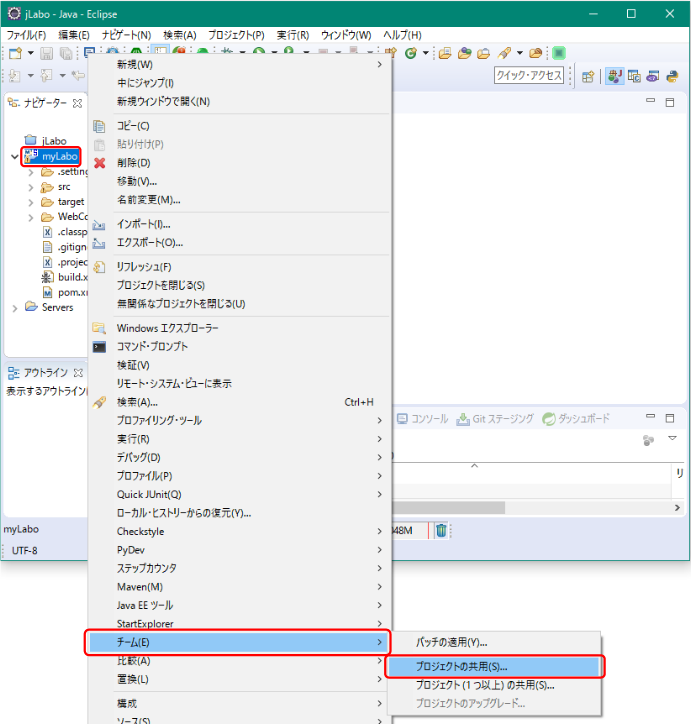Click the green square toolbar icon

[559, 54]
